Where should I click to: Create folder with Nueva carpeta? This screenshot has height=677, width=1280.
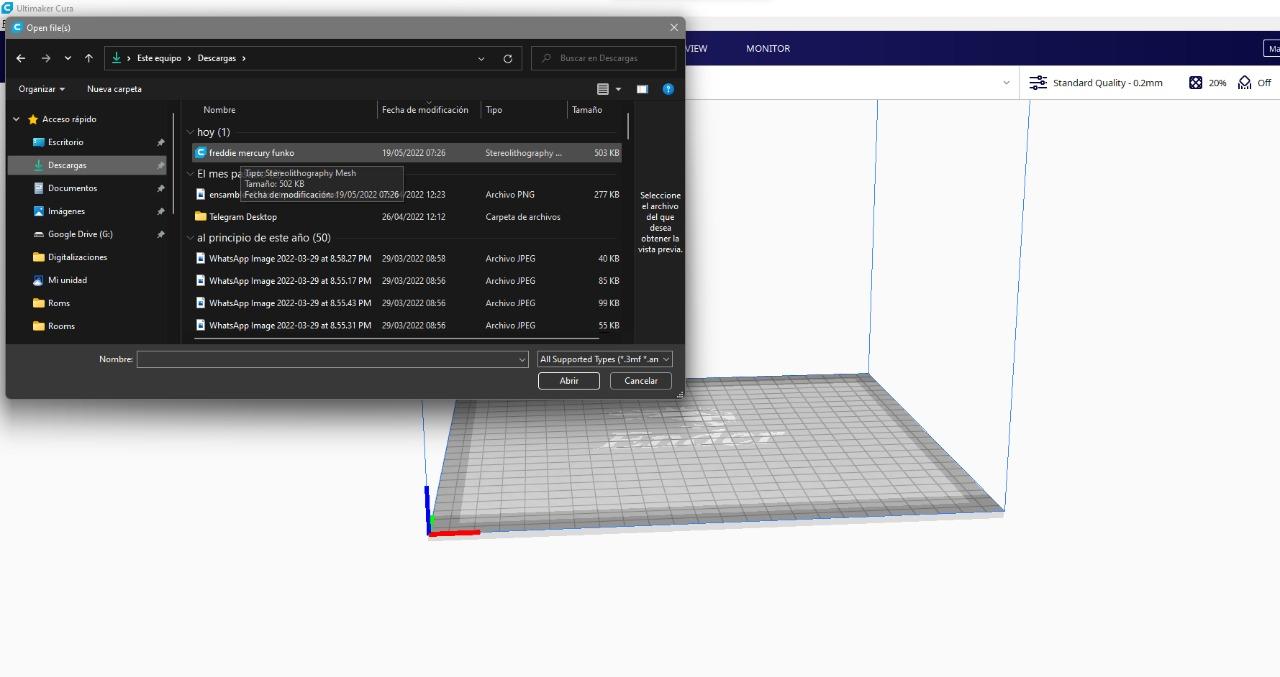click(x=114, y=89)
